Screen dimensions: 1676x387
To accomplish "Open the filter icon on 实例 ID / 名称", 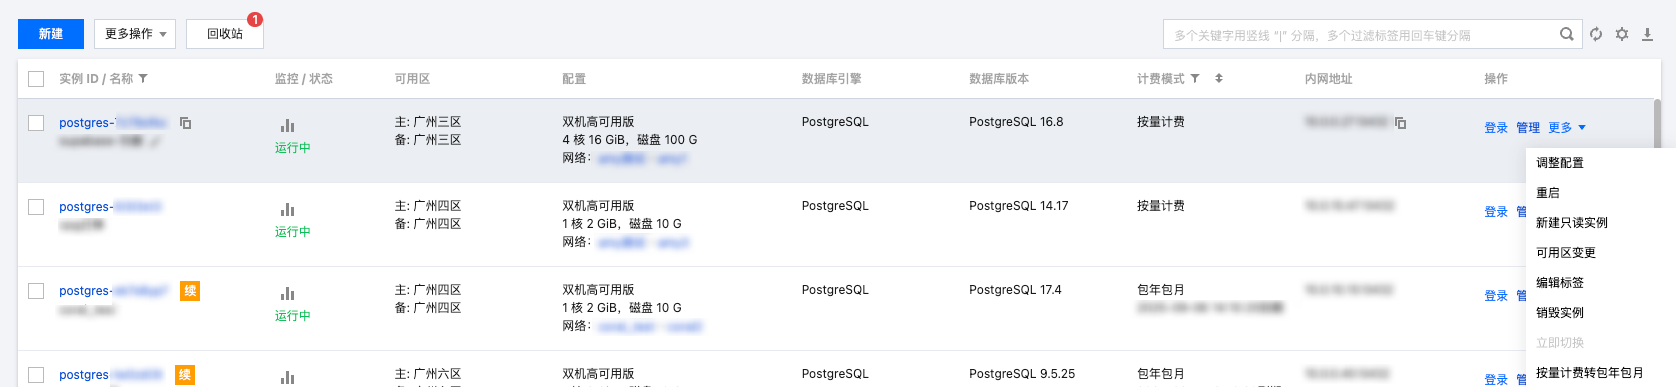I will [x=143, y=78].
